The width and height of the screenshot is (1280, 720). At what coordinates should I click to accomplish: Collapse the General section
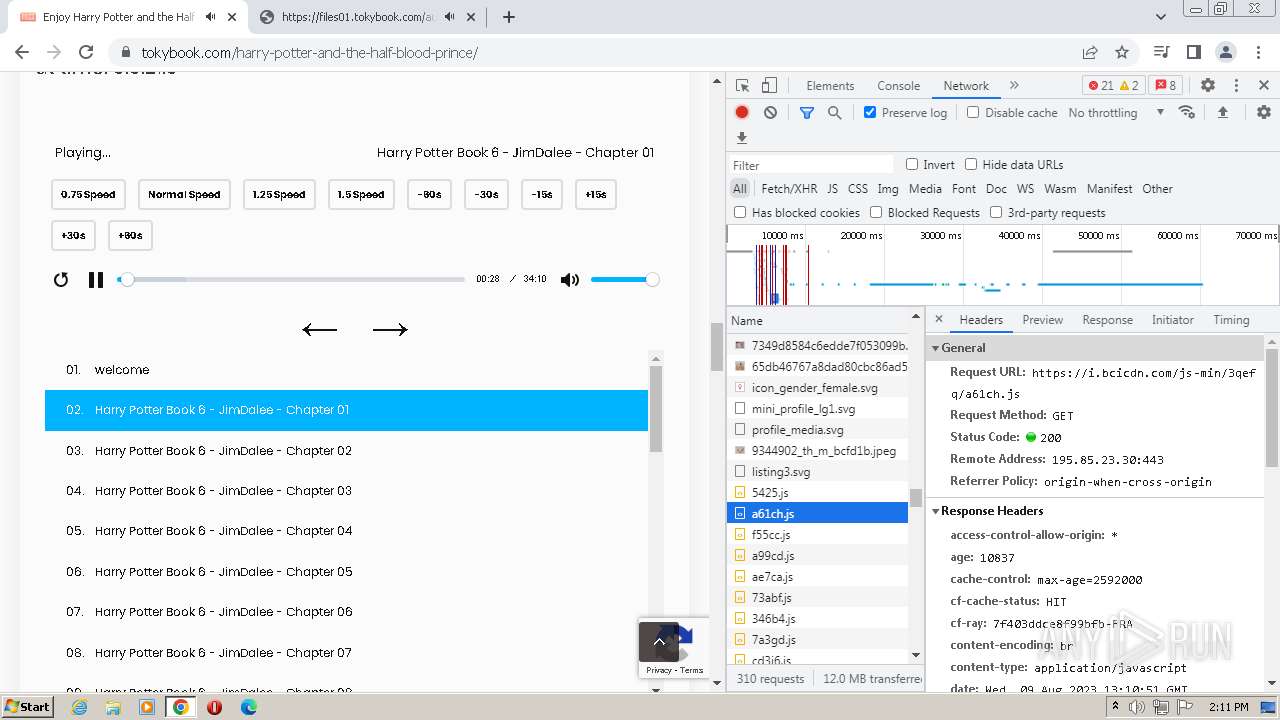(936, 348)
